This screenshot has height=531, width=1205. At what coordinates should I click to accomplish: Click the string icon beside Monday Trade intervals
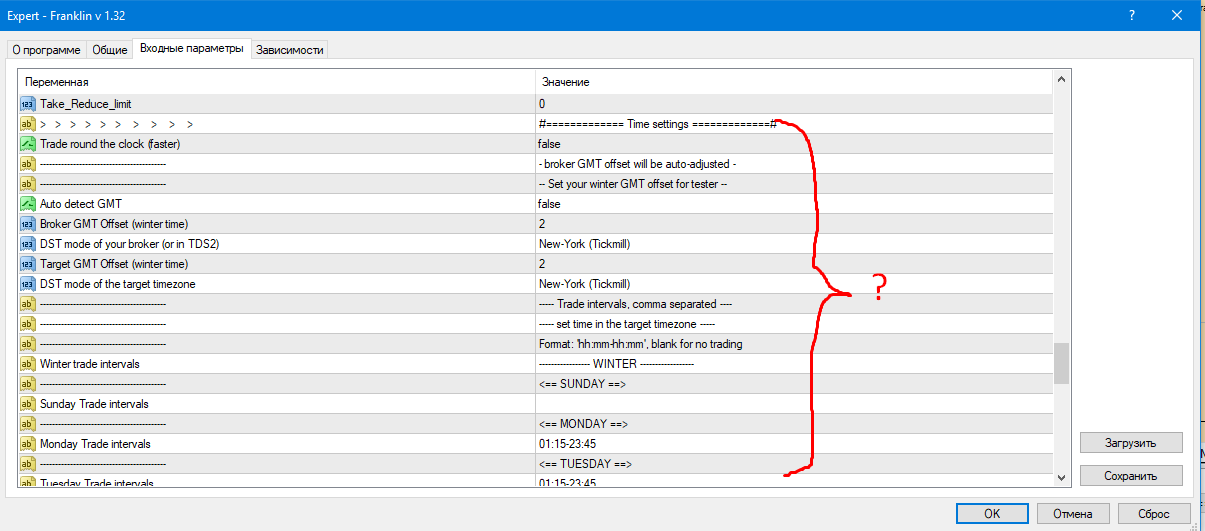28,444
